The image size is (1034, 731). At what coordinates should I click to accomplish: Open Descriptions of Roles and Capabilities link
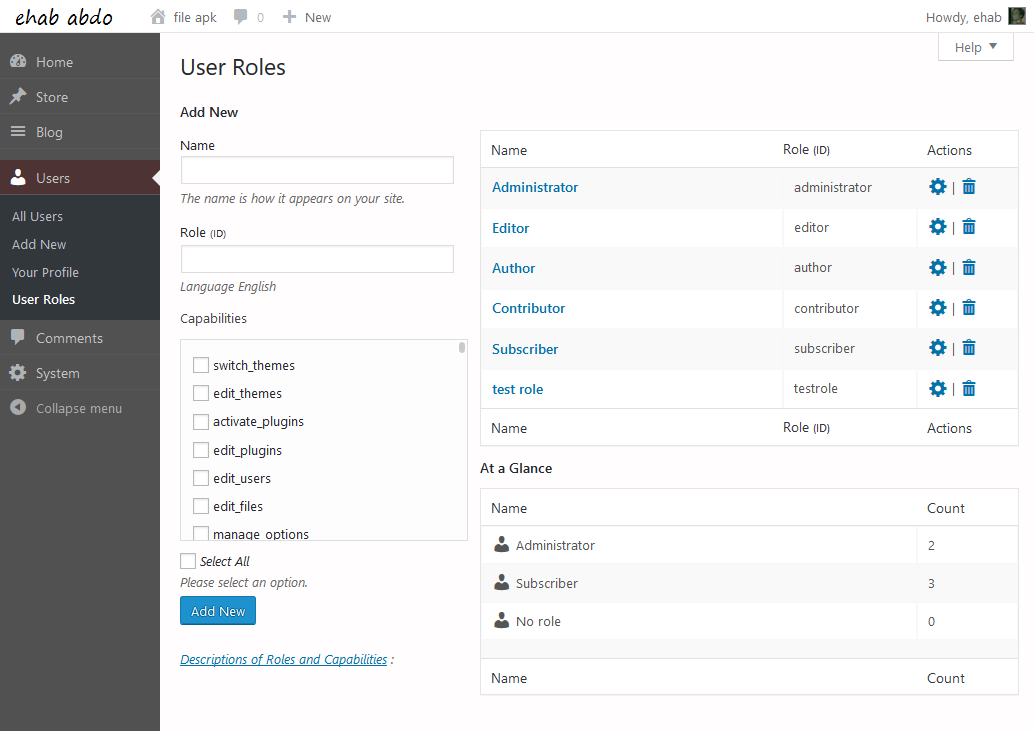coord(284,659)
